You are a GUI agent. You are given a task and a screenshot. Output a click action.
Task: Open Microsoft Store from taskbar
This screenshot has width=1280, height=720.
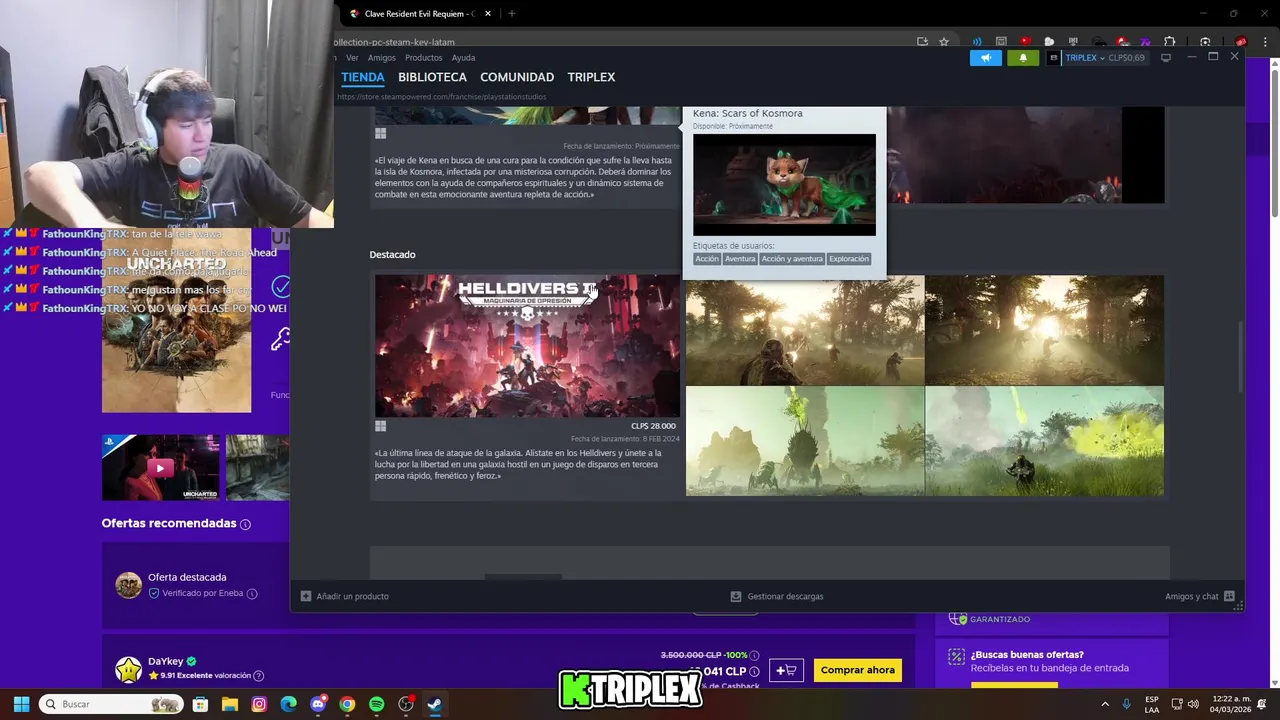(x=200, y=704)
